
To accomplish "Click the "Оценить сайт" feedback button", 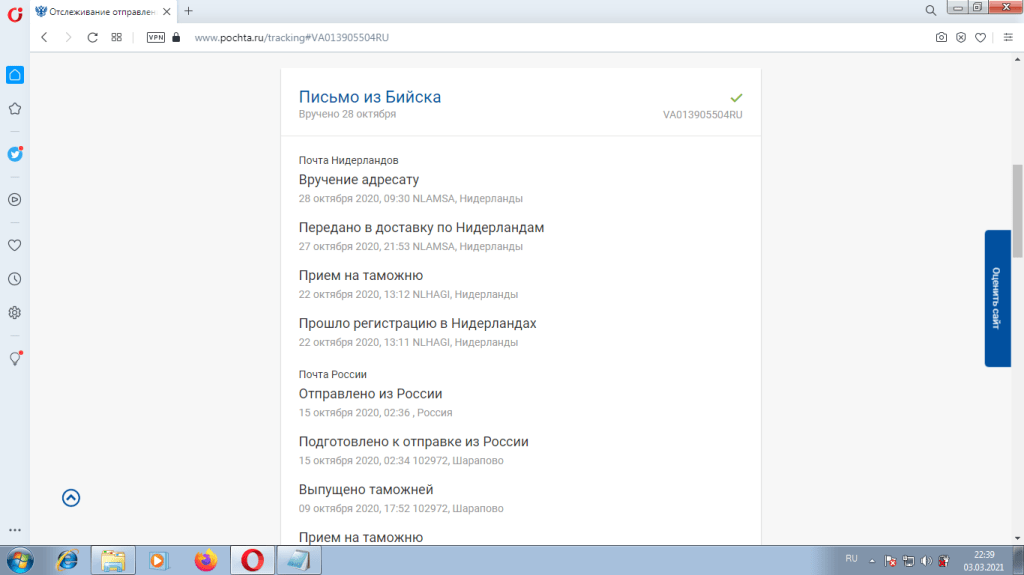I will [x=996, y=298].
